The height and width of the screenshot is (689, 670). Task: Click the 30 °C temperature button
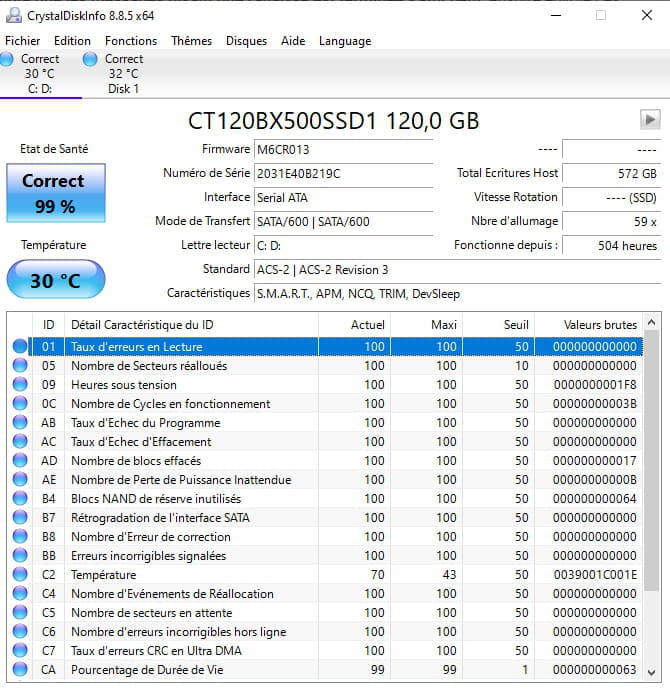56,279
